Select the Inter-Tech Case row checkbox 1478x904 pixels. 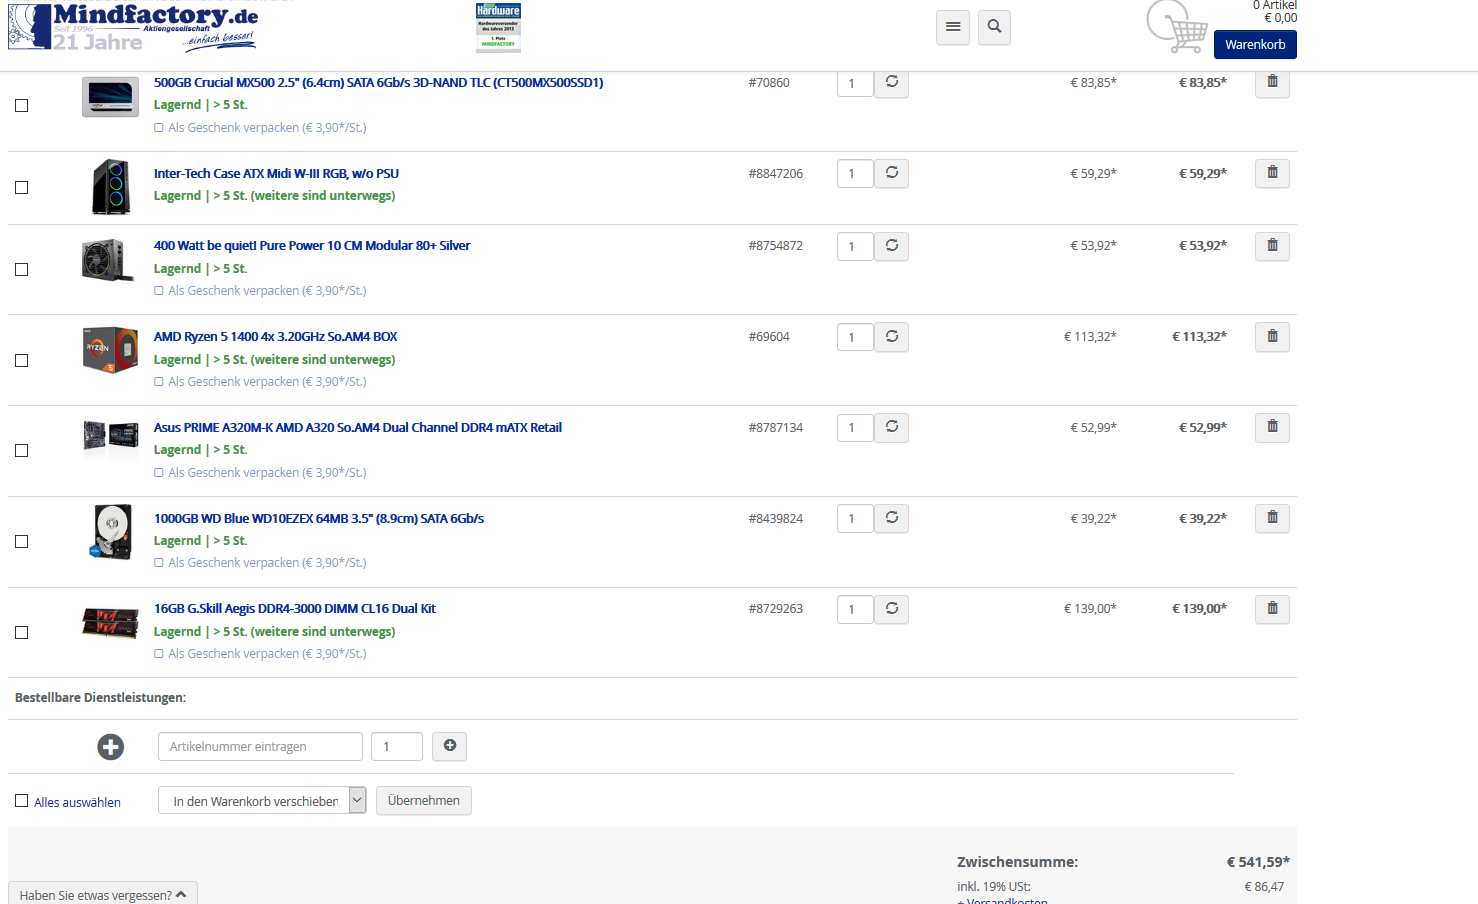tap(21, 187)
